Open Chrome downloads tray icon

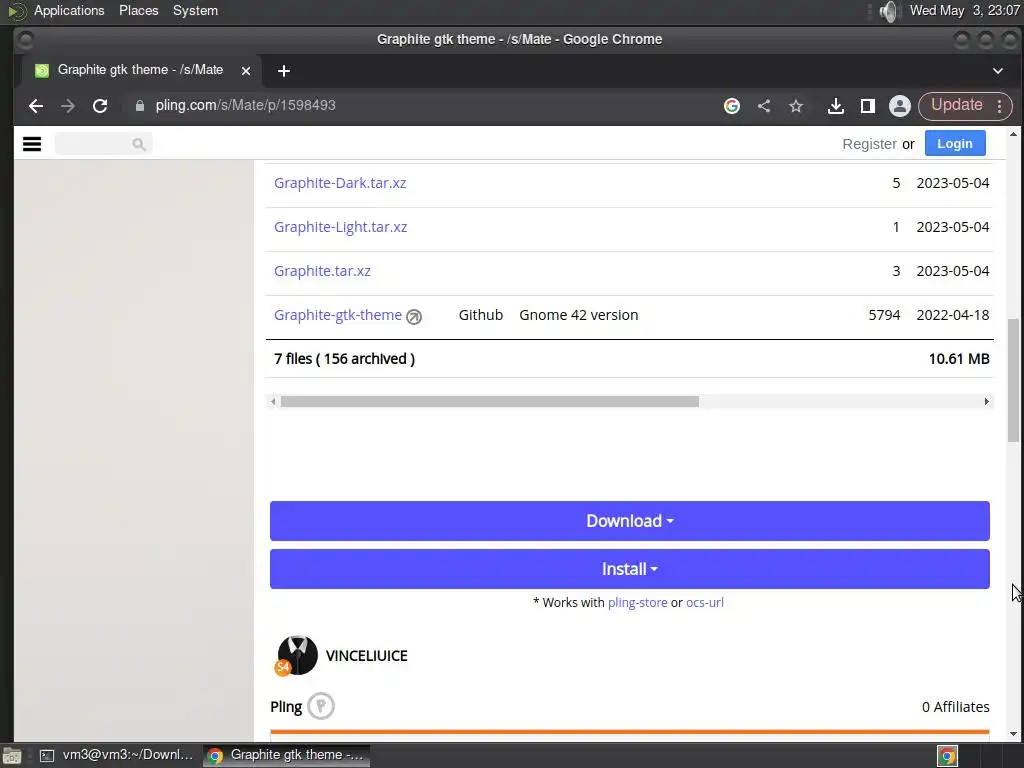click(x=836, y=106)
